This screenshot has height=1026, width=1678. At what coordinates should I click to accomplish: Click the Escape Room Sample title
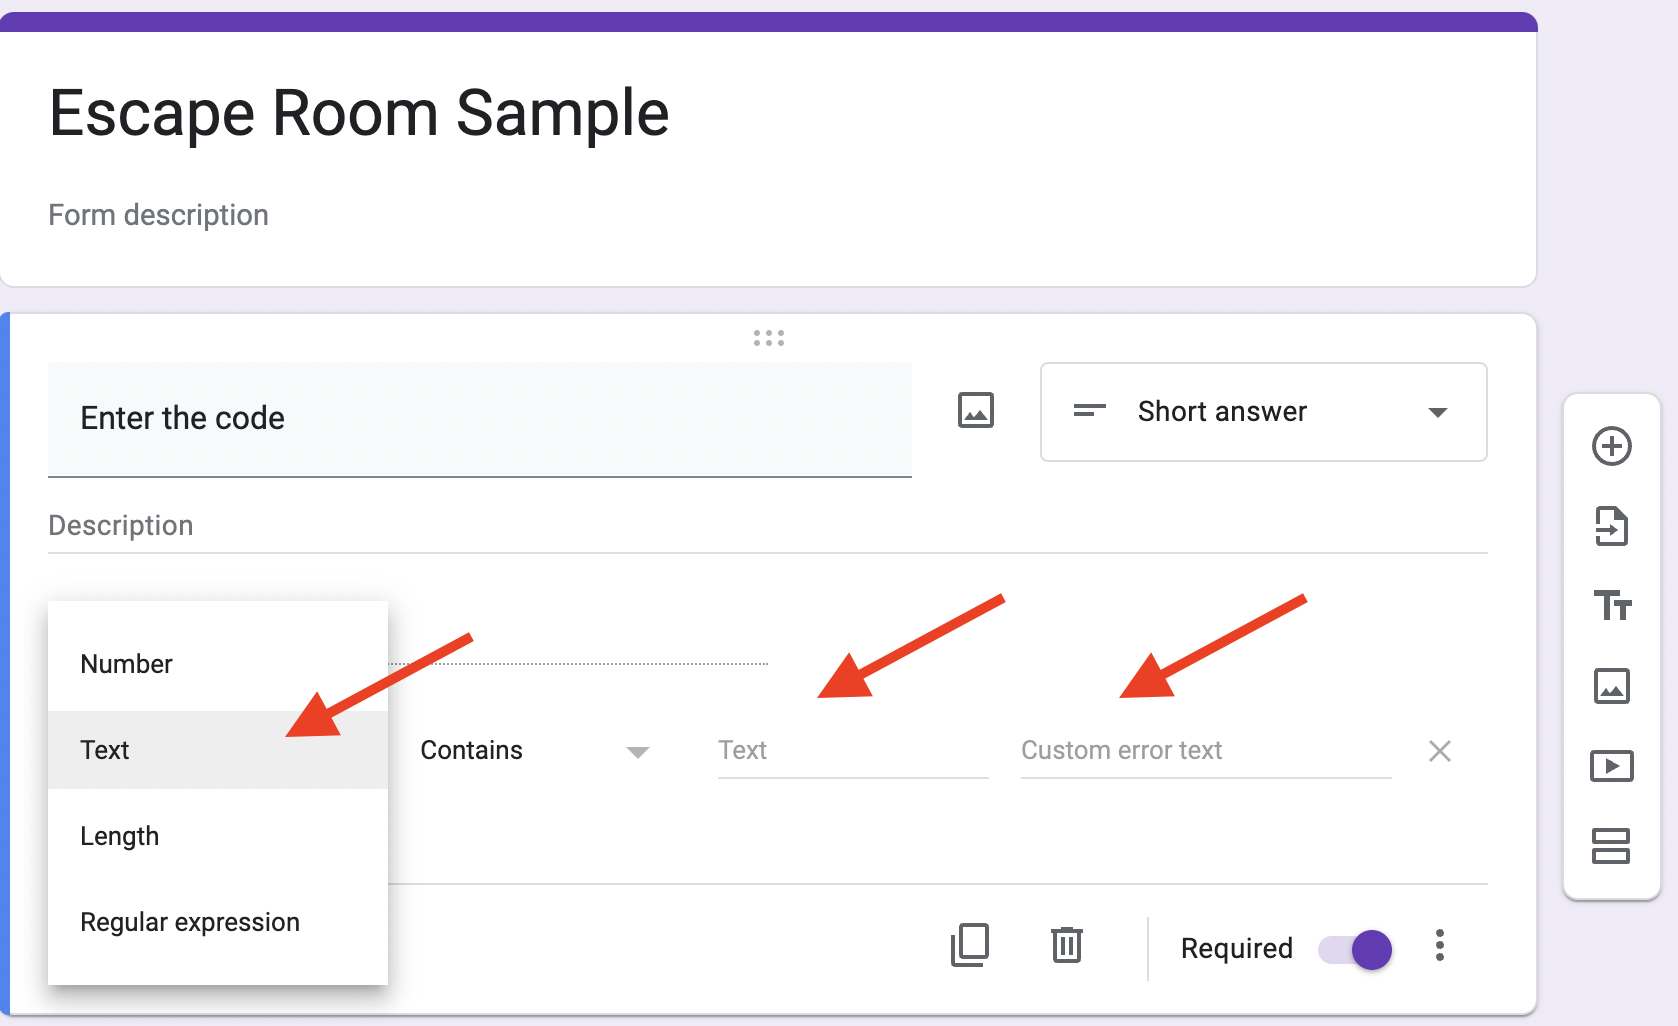click(x=360, y=112)
